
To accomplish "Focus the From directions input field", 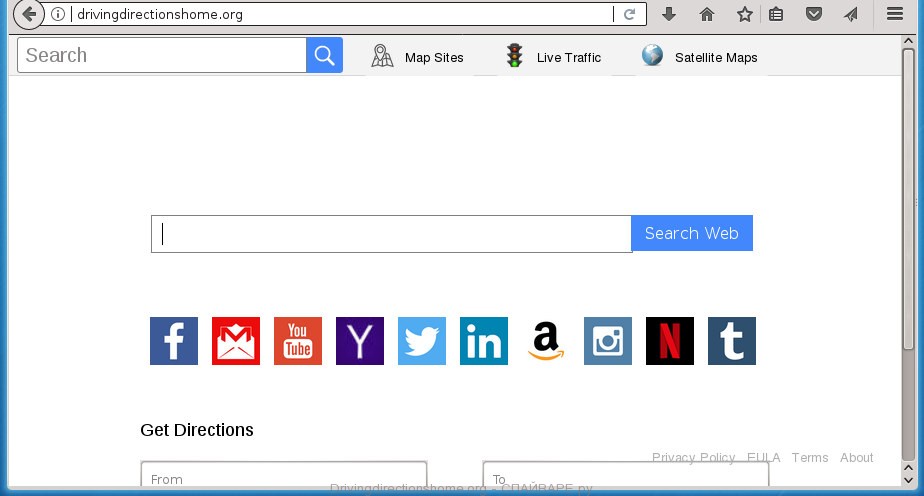I will [284, 474].
